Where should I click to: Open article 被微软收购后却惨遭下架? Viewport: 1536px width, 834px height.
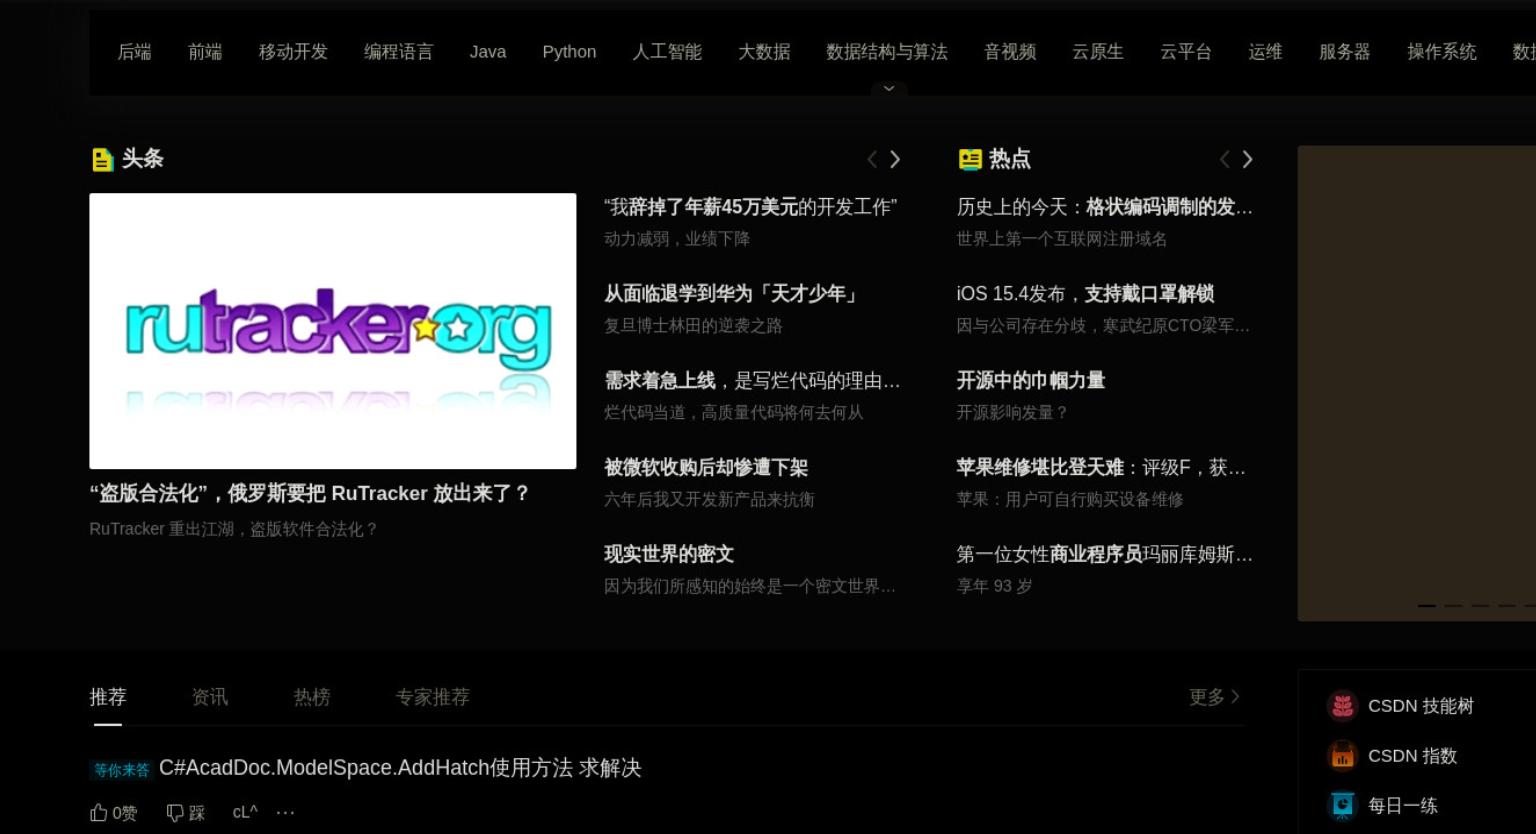point(706,468)
